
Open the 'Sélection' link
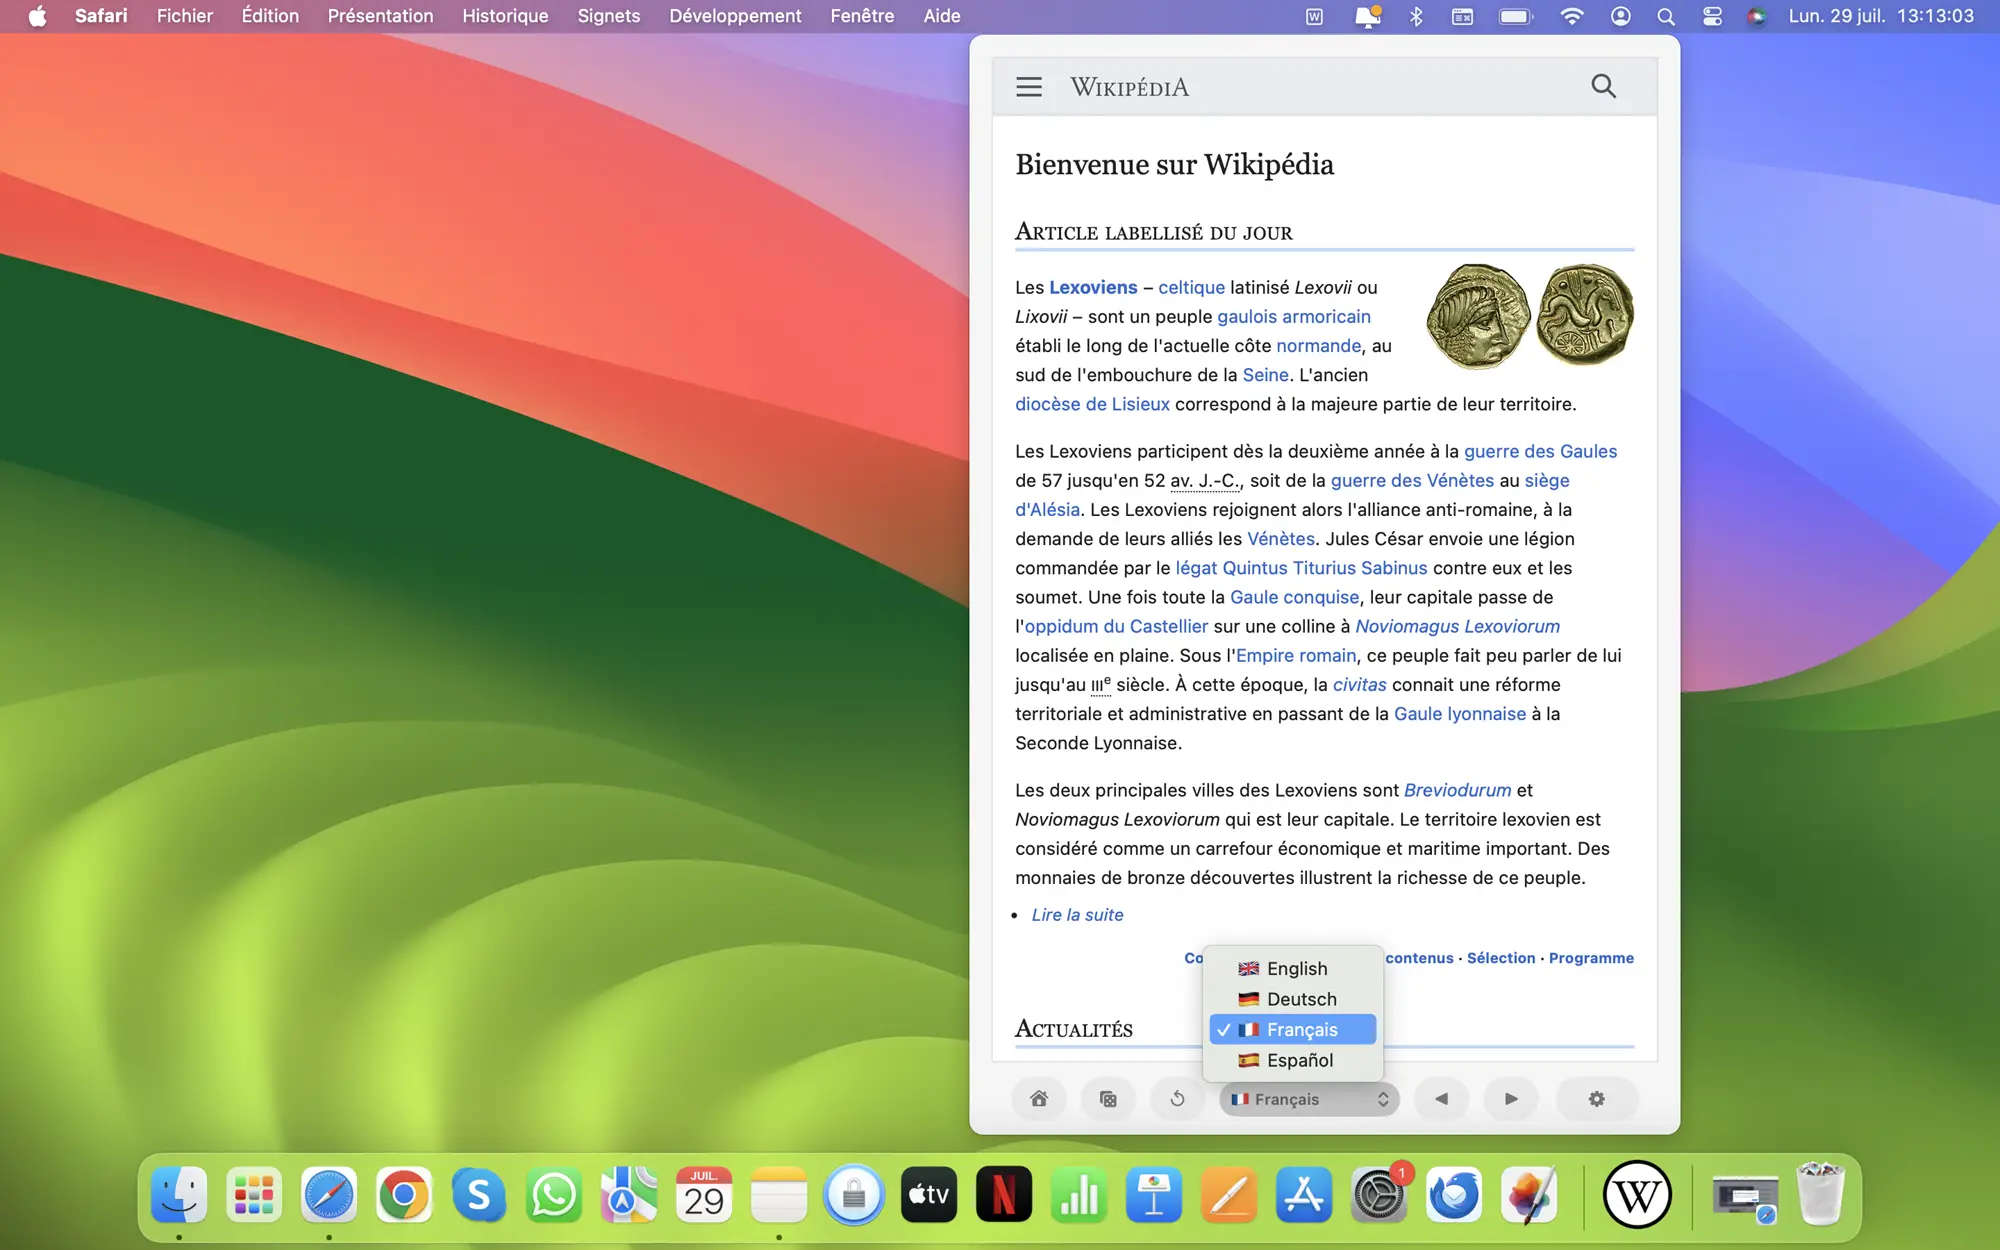tap(1500, 958)
